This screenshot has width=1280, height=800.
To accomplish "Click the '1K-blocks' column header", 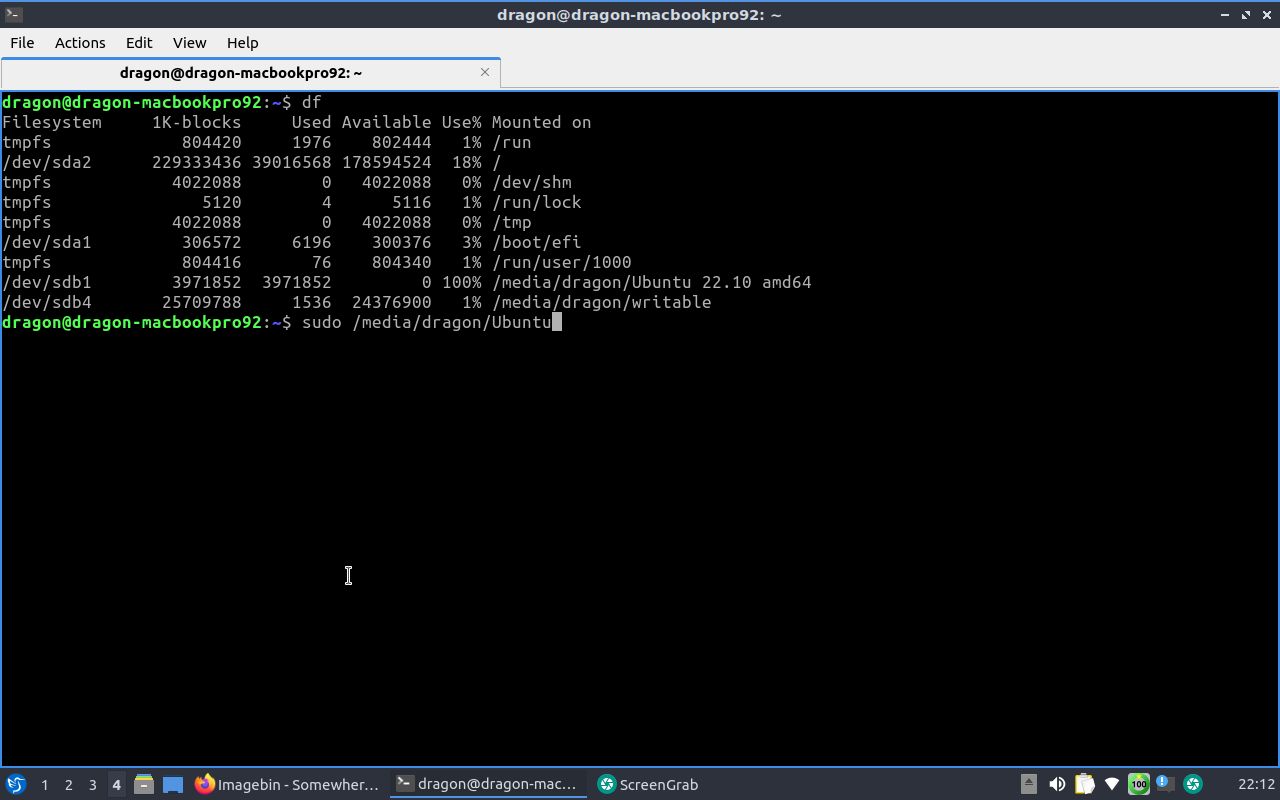I will [197, 122].
